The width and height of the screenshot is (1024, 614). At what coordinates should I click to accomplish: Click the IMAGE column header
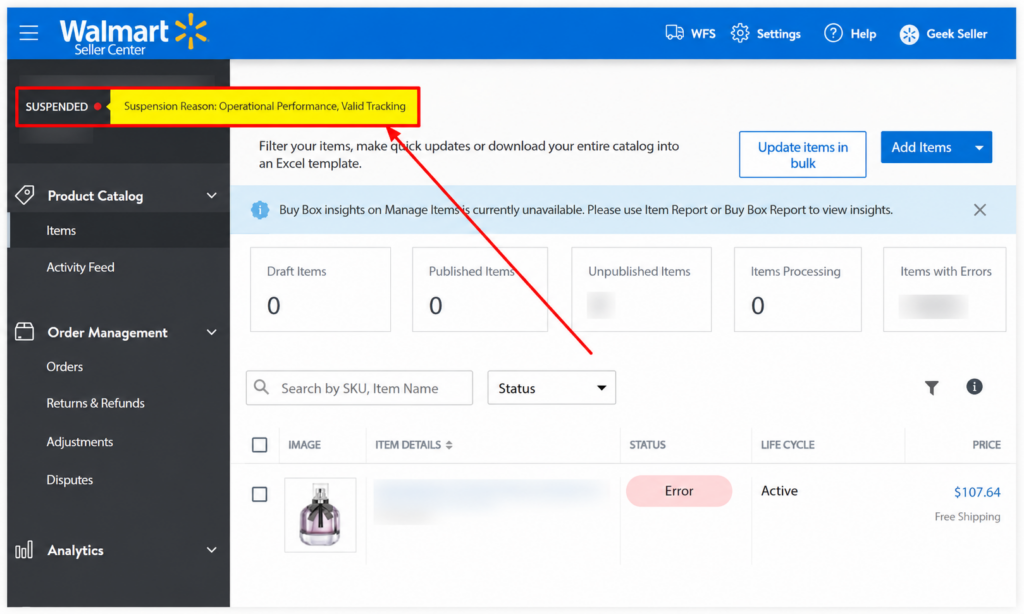pyautogui.click(x=304, y=445)
